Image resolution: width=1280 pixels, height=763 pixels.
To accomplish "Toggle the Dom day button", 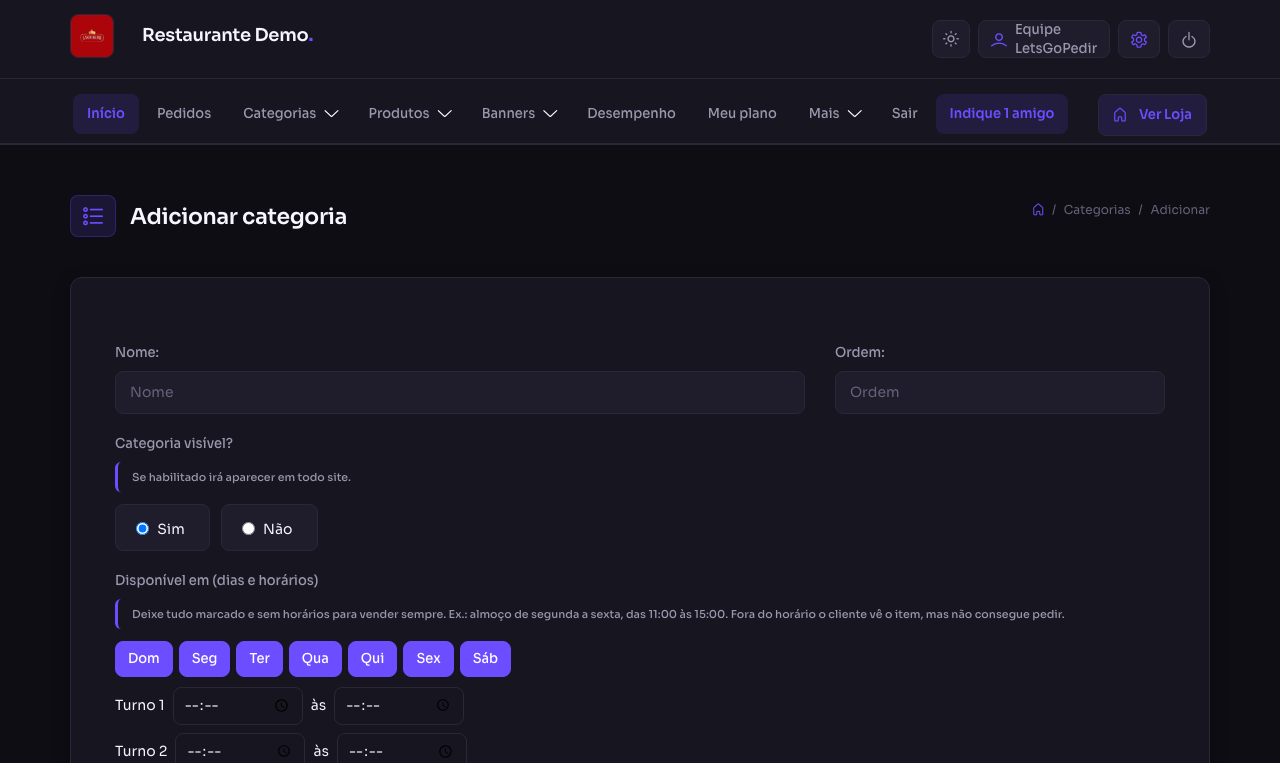I will click(x=144, y=659).
